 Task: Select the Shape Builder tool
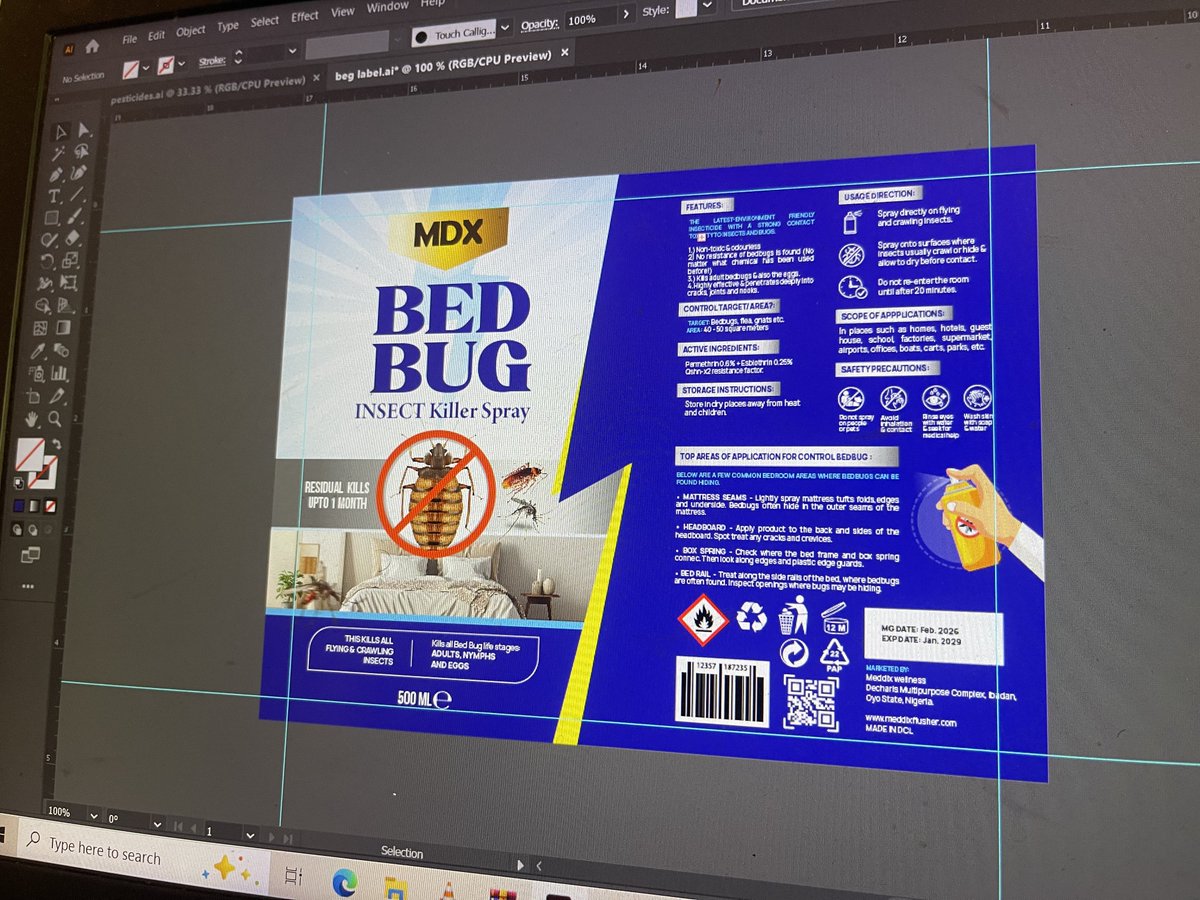(x=42, y=305)
